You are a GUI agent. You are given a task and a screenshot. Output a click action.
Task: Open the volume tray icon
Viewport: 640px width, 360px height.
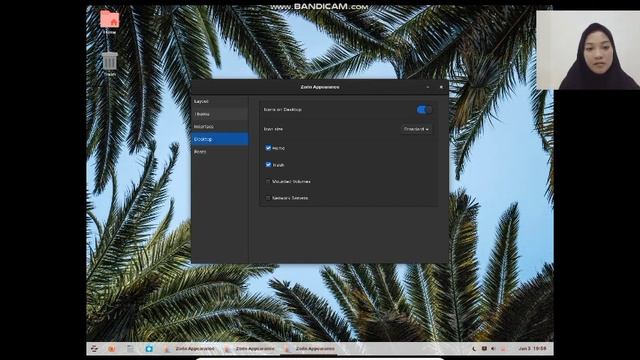tap(493, 349)
